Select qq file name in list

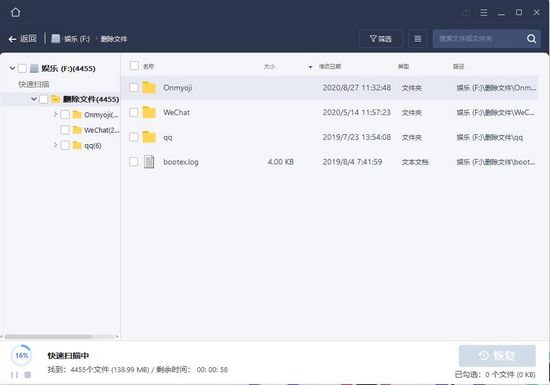click(x=168, y=138)
